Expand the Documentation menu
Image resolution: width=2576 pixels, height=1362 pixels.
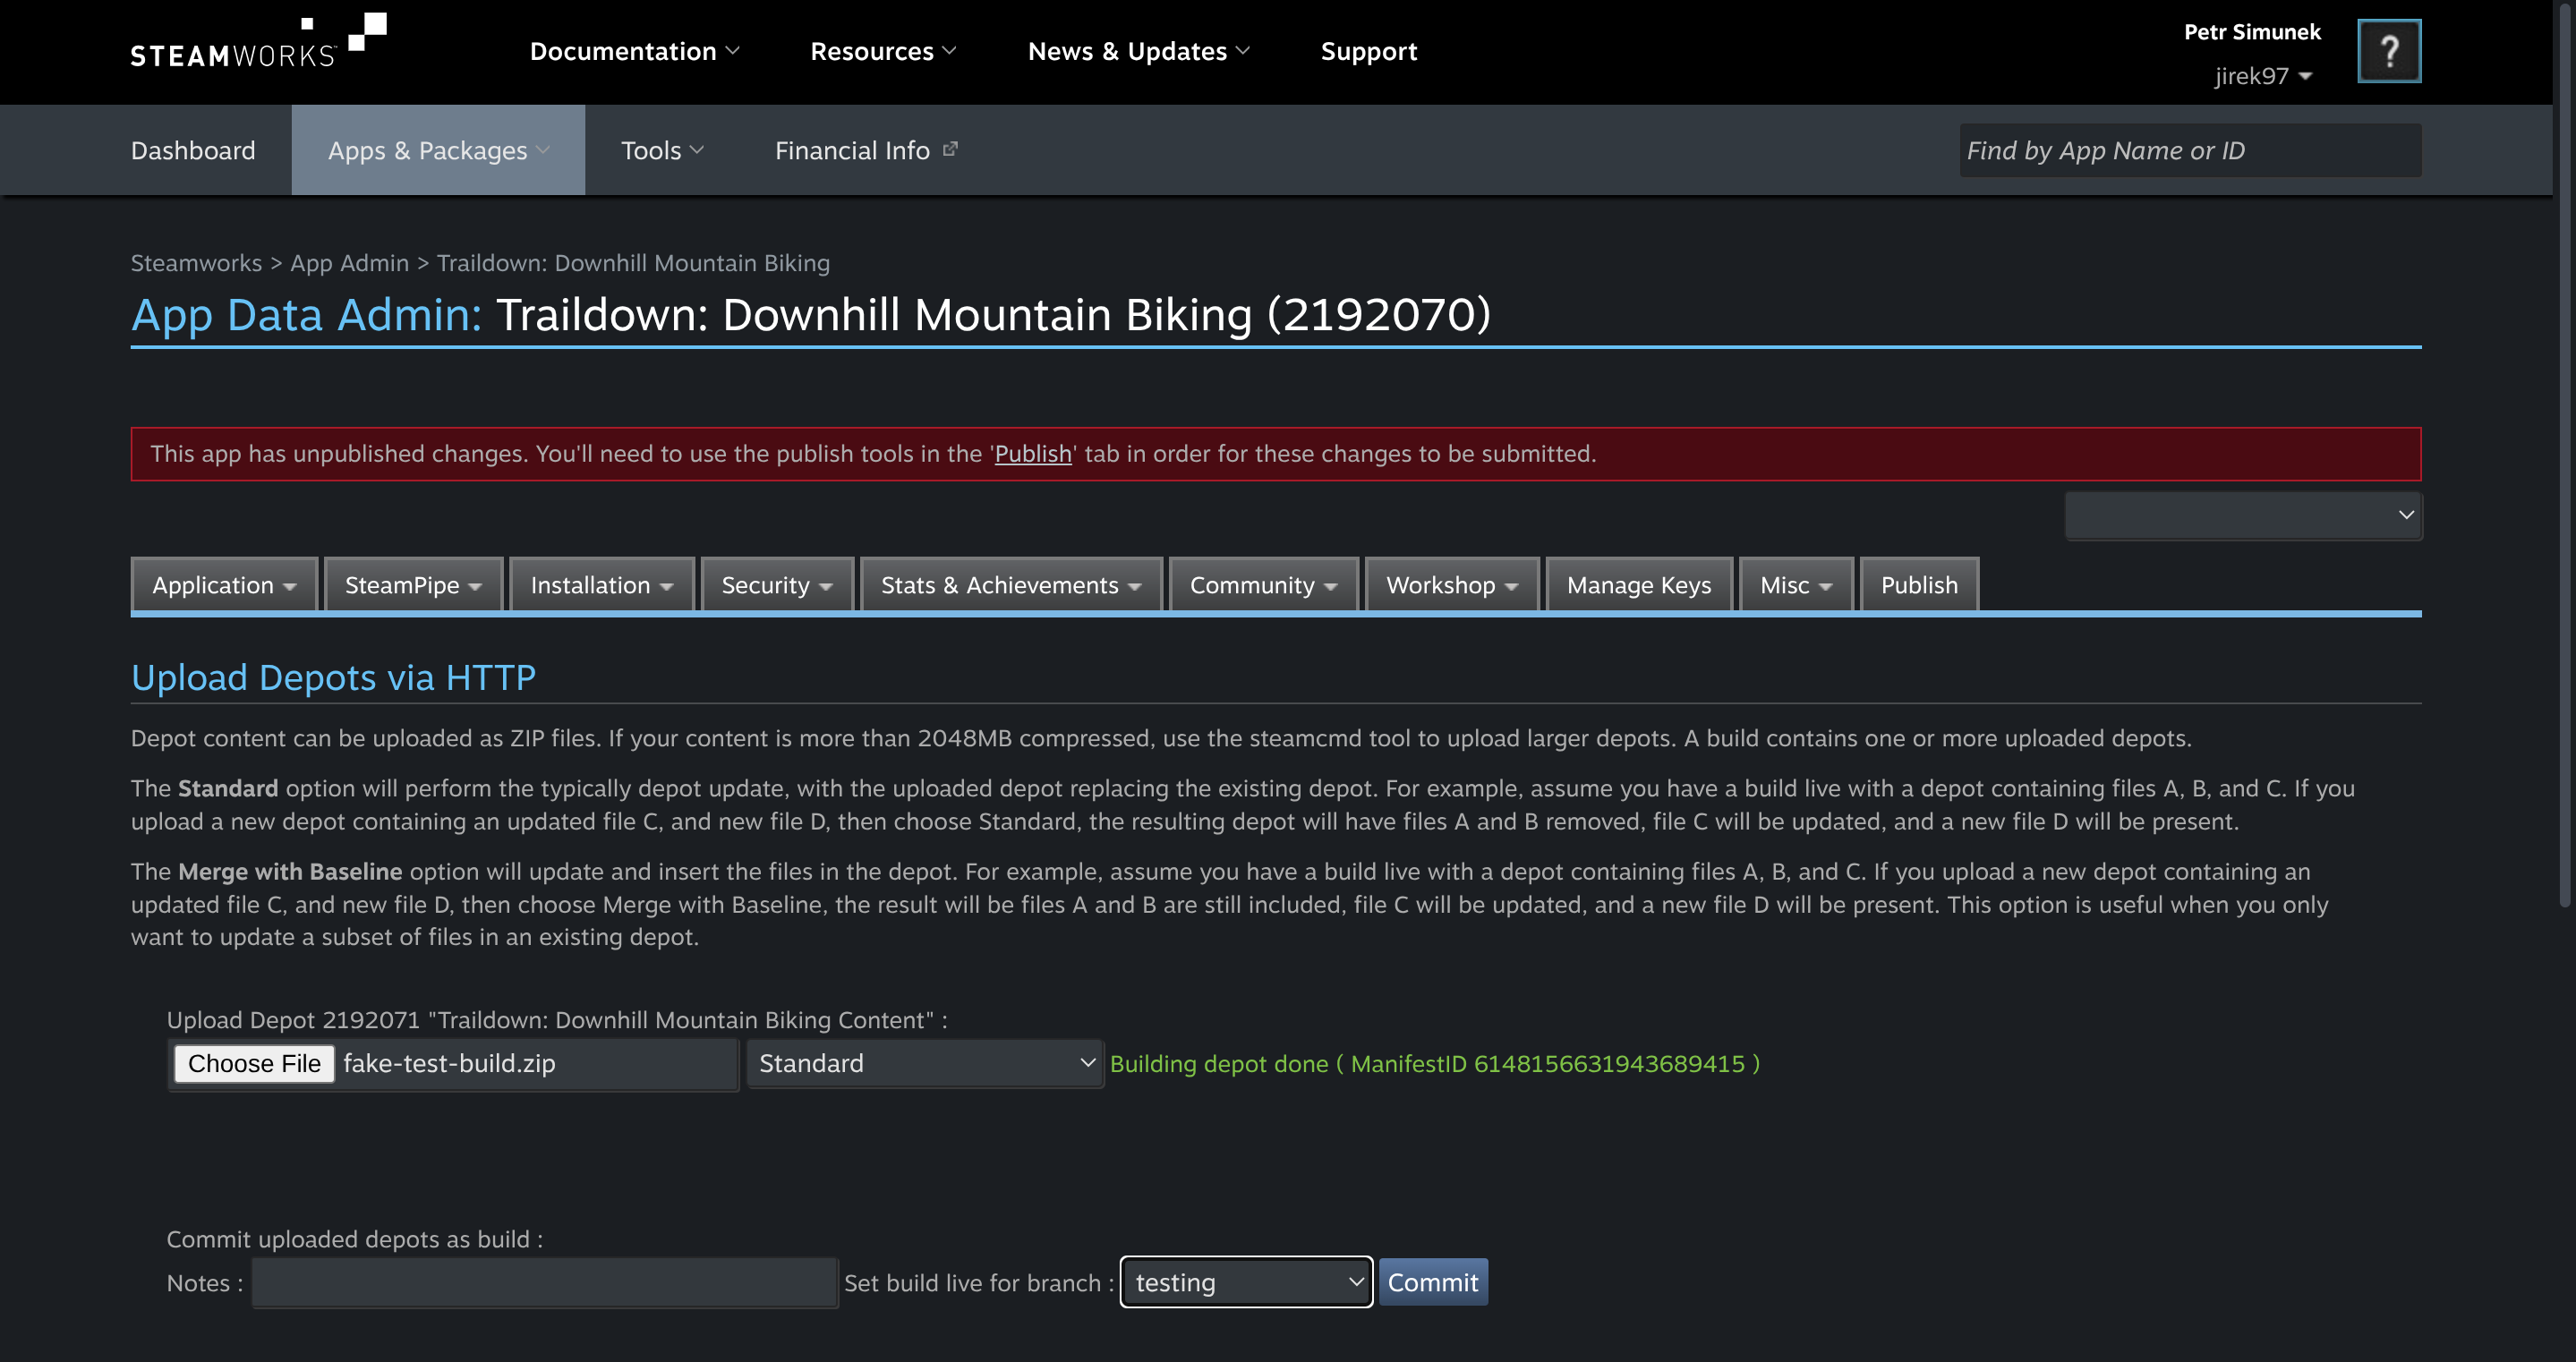(x=635, y=51)
